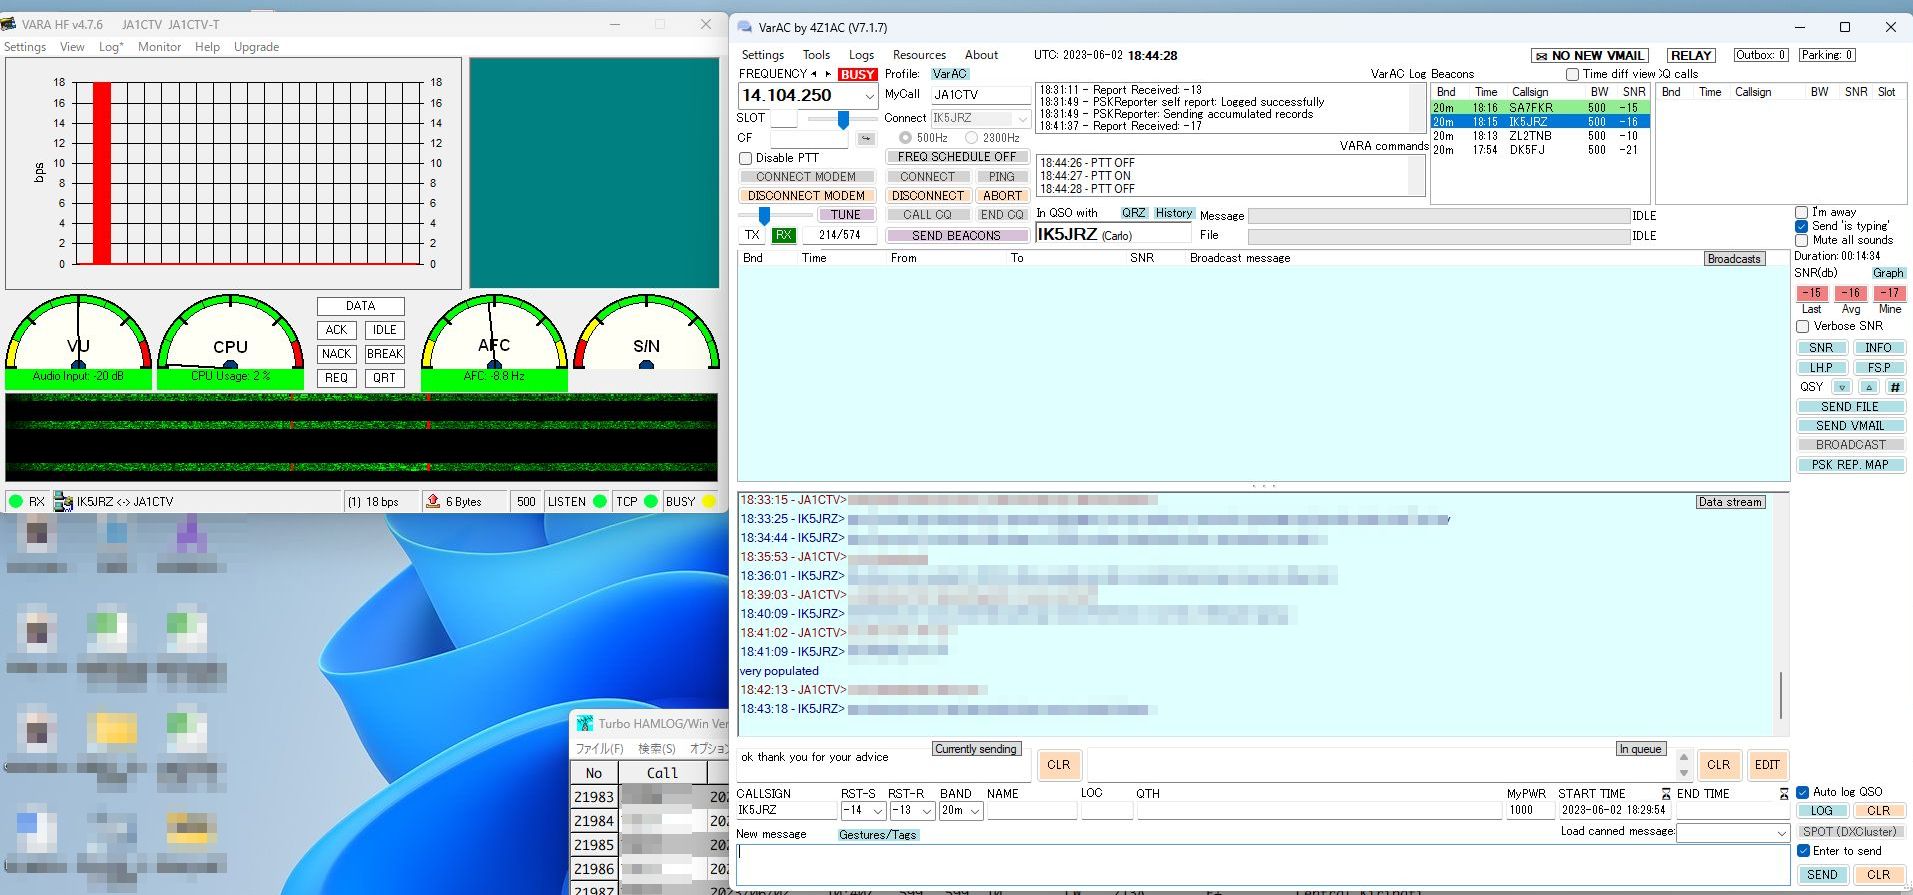The width and height of the screenshot is (1913, 895).
Task: Click the DISCONNECT MODEM button
Action: [806, 196]
